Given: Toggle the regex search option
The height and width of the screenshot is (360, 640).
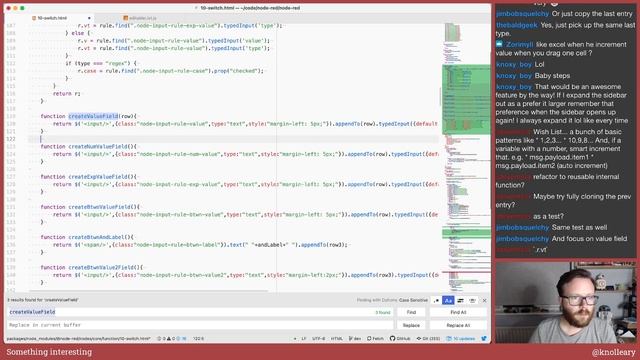Looking at the screenshot, I should pos(436,300).
